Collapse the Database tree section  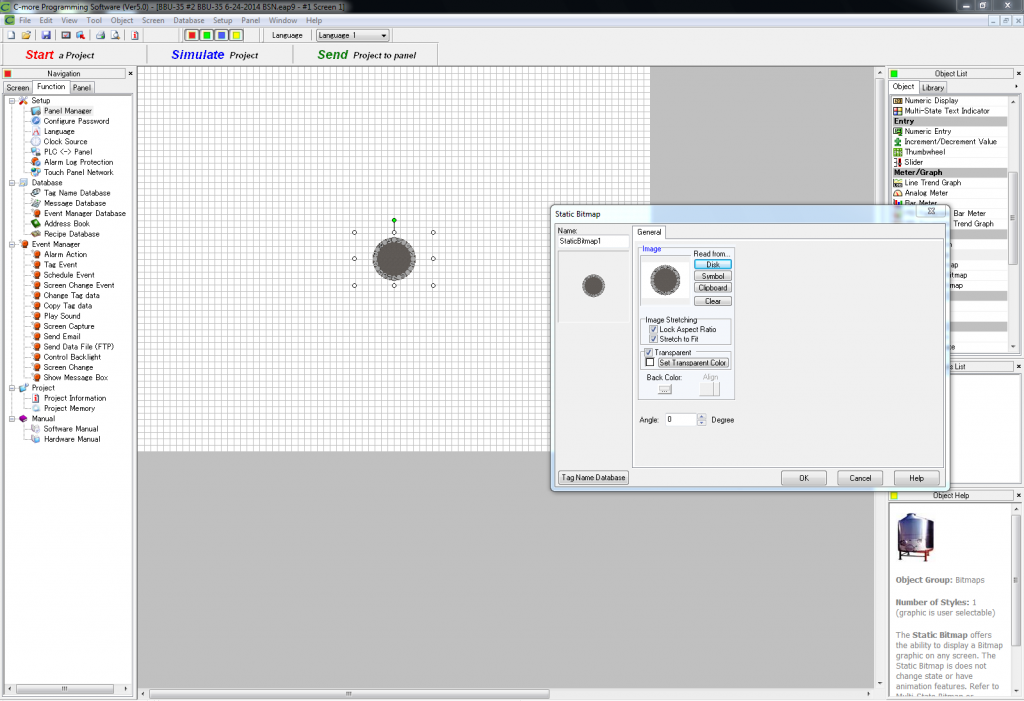coord(11,182)
